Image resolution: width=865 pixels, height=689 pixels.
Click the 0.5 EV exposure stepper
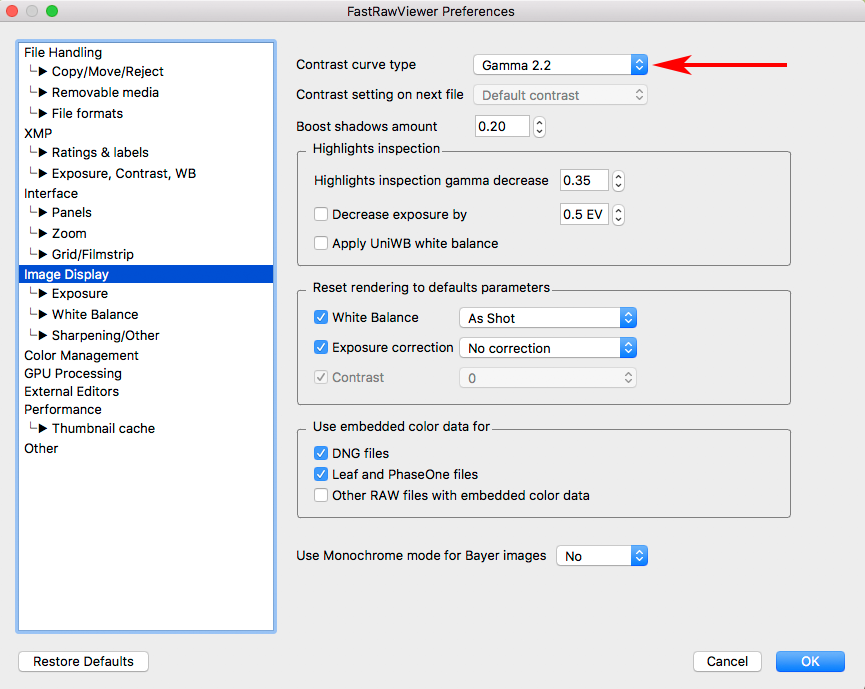(x=618, y=215)
